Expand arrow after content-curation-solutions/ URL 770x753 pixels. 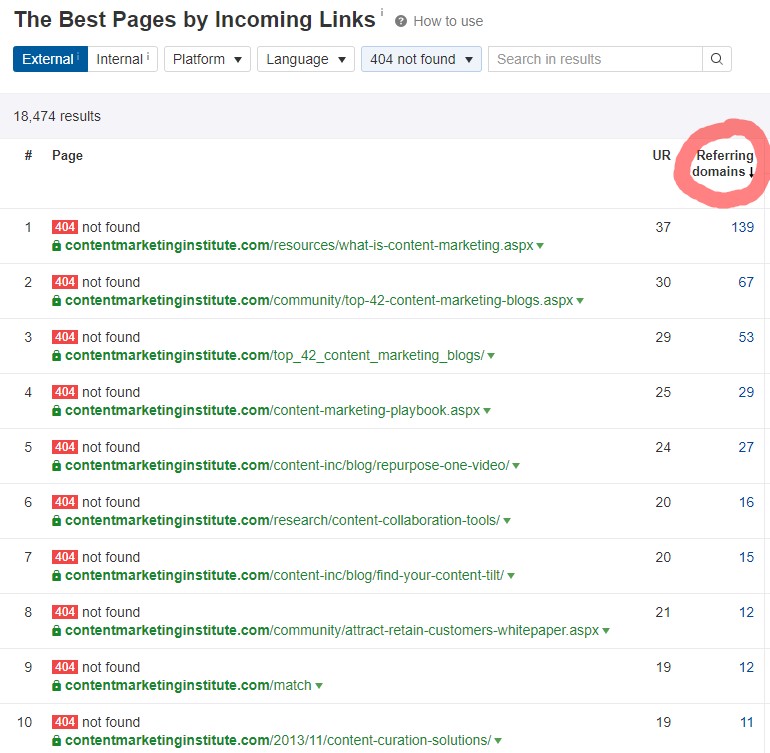(498, 741)
